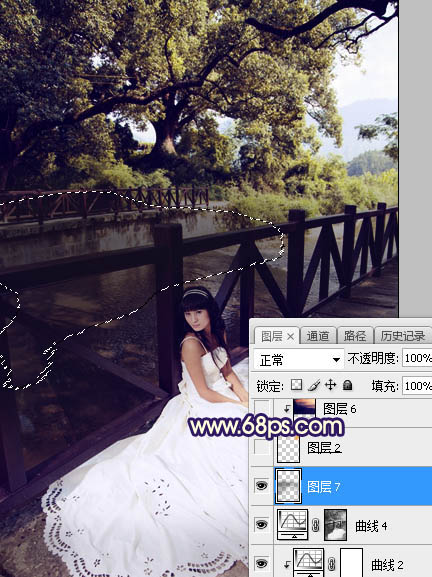Screen dimensions: 432x577
Task: Toggle lock all padlock icon
Action: [x=347, y=385]
